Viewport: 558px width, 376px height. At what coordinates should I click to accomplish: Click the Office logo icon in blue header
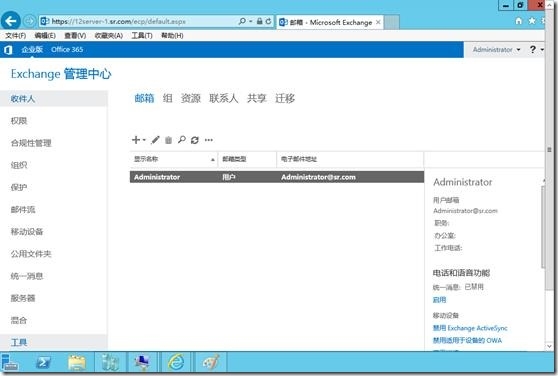8,50
